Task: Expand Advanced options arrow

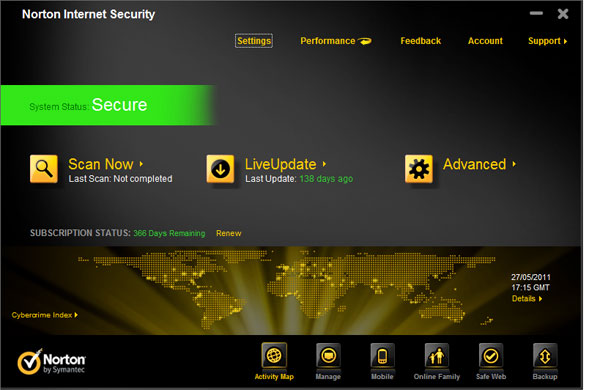Action: point(514,164)
